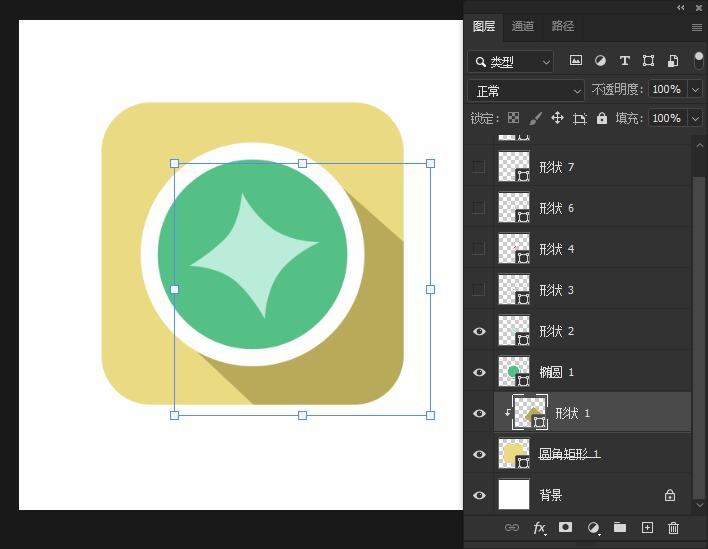The width and height of the screenshot is (708, 549).
Task: Select the 形状 7 layer name
Action: pos(557,167)
